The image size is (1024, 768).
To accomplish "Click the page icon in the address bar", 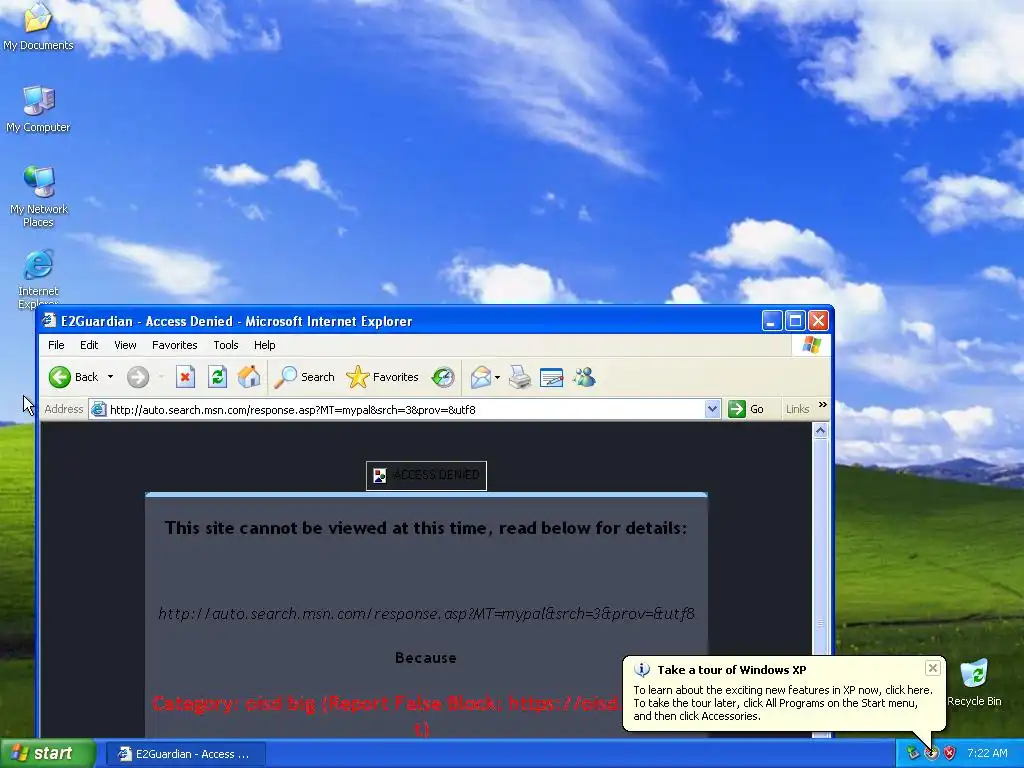I will [x=99, y=409].
